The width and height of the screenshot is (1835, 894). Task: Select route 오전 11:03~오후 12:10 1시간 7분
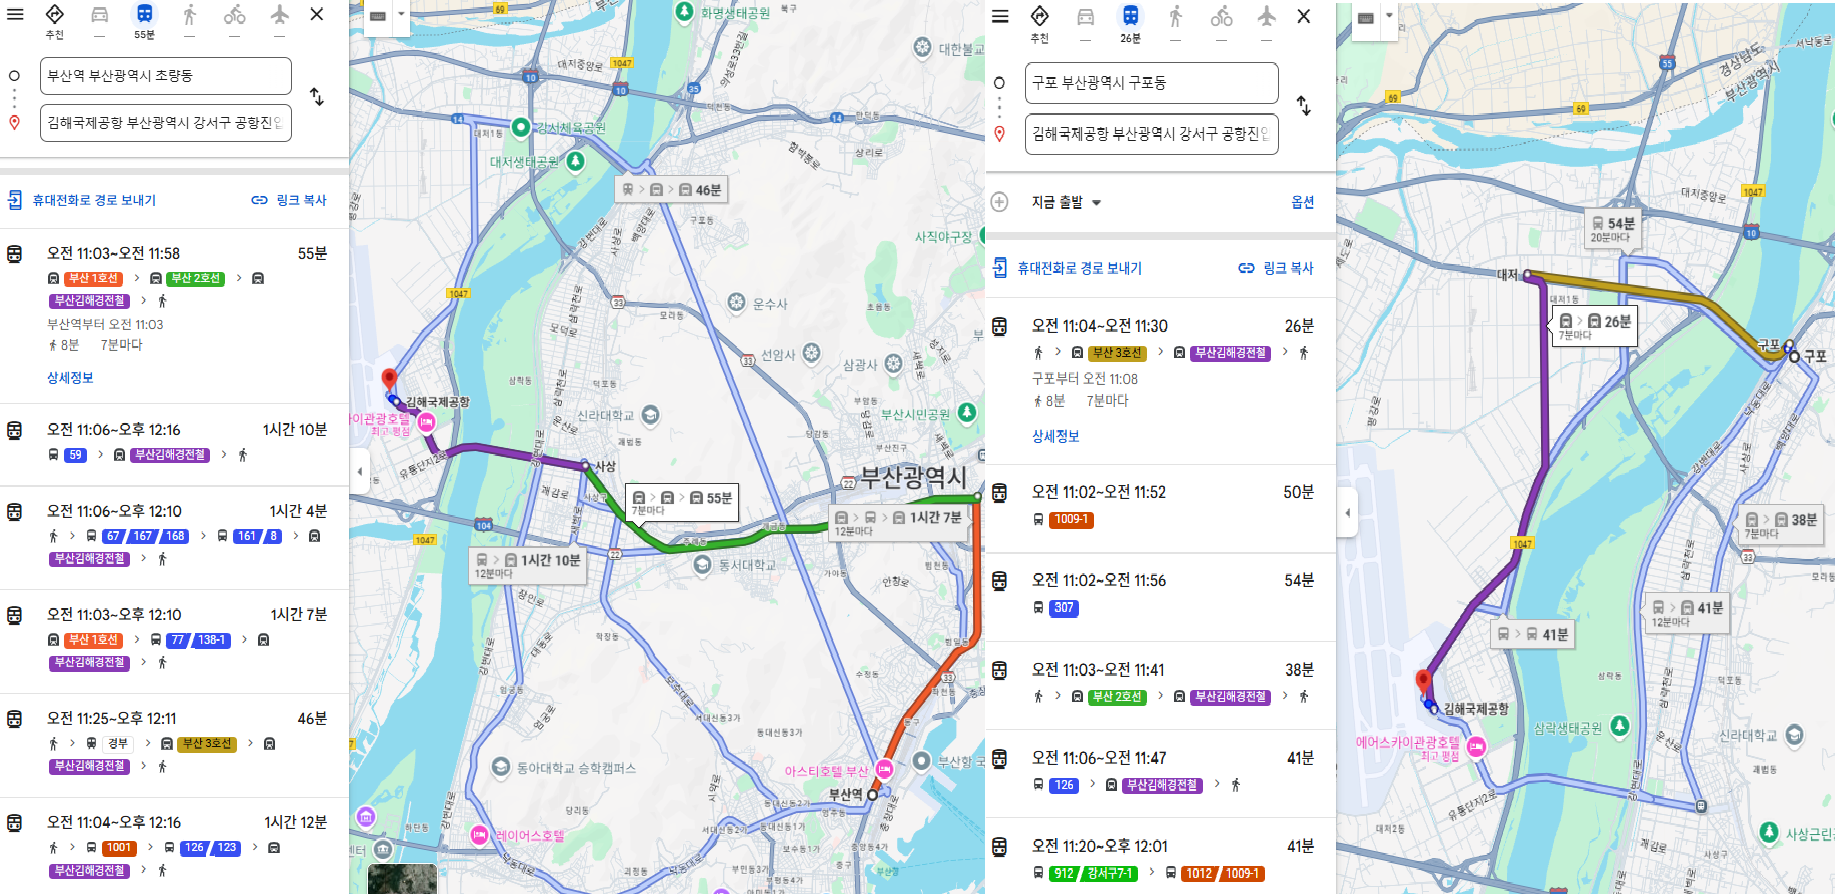[x=174, y=641]
